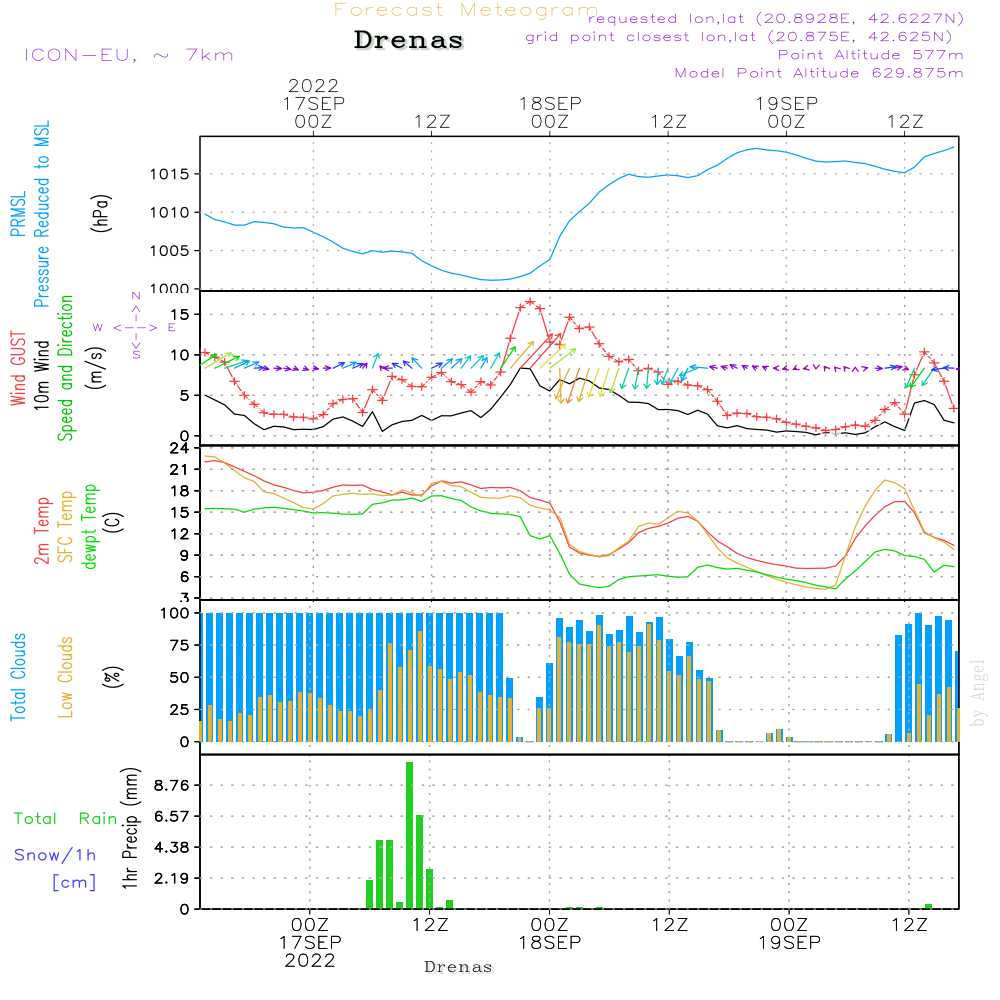Image resolution: width=1000 pixels, height=1000 pixels.
Task: Click the '1005' pressure tick value
Action: tap(170, 251)
